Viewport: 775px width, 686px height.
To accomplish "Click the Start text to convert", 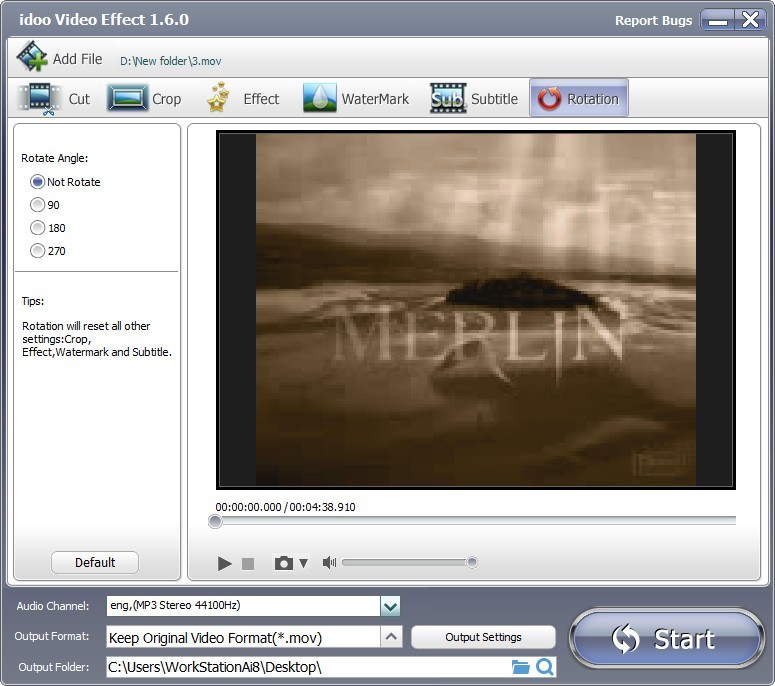I will (x=684, y=639).
